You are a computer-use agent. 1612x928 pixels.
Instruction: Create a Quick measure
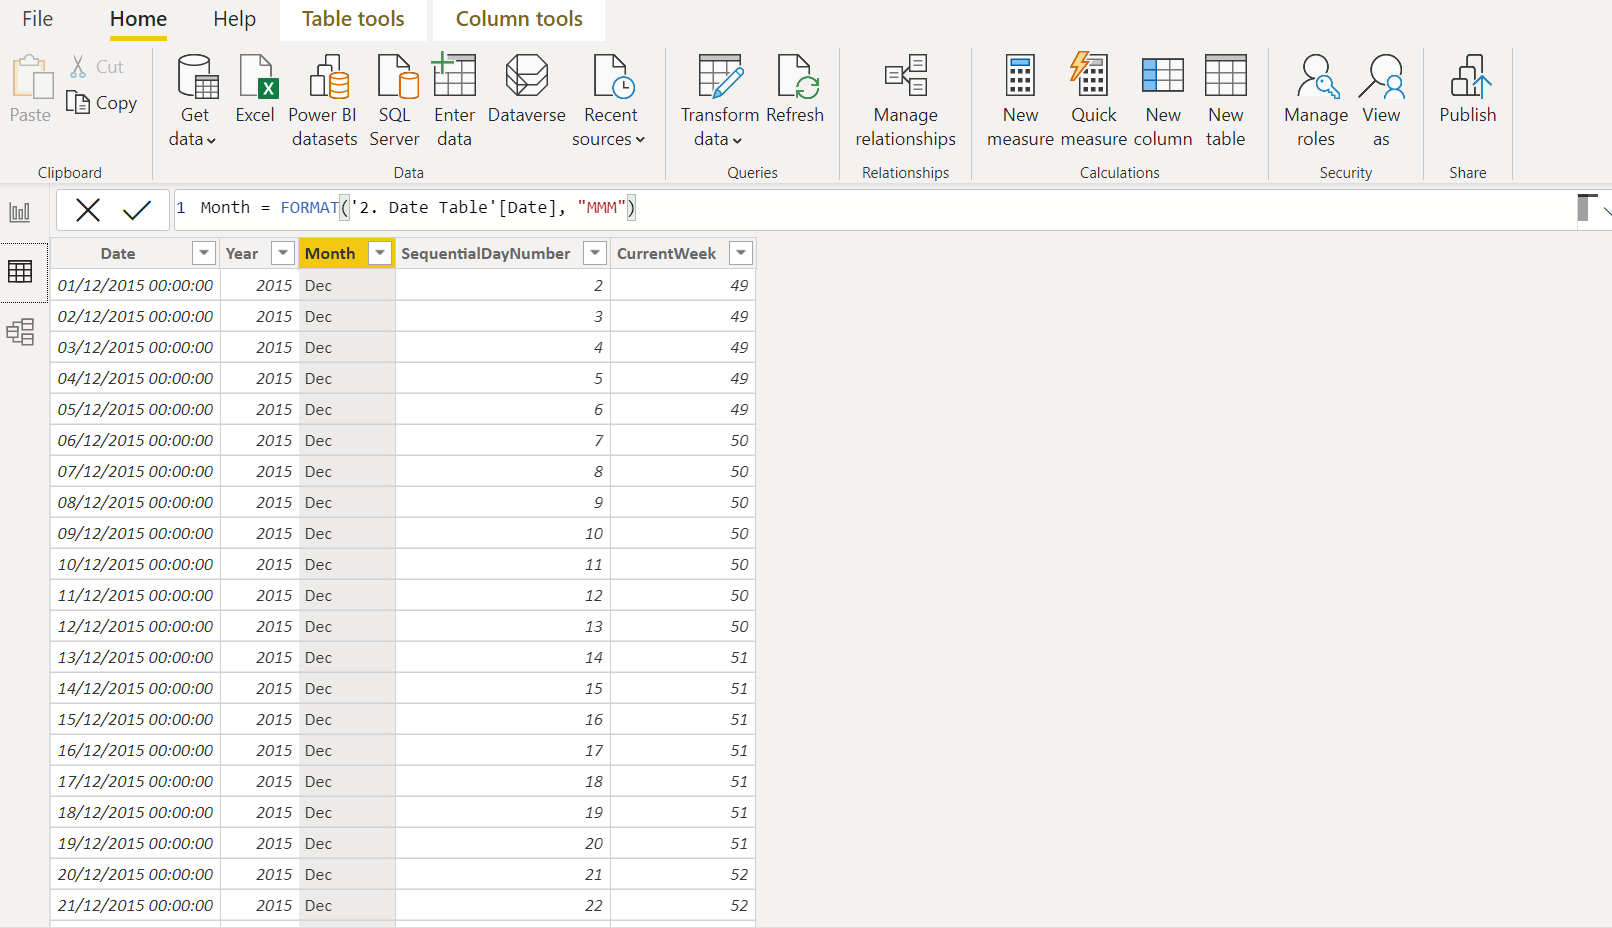[1094, 100]
